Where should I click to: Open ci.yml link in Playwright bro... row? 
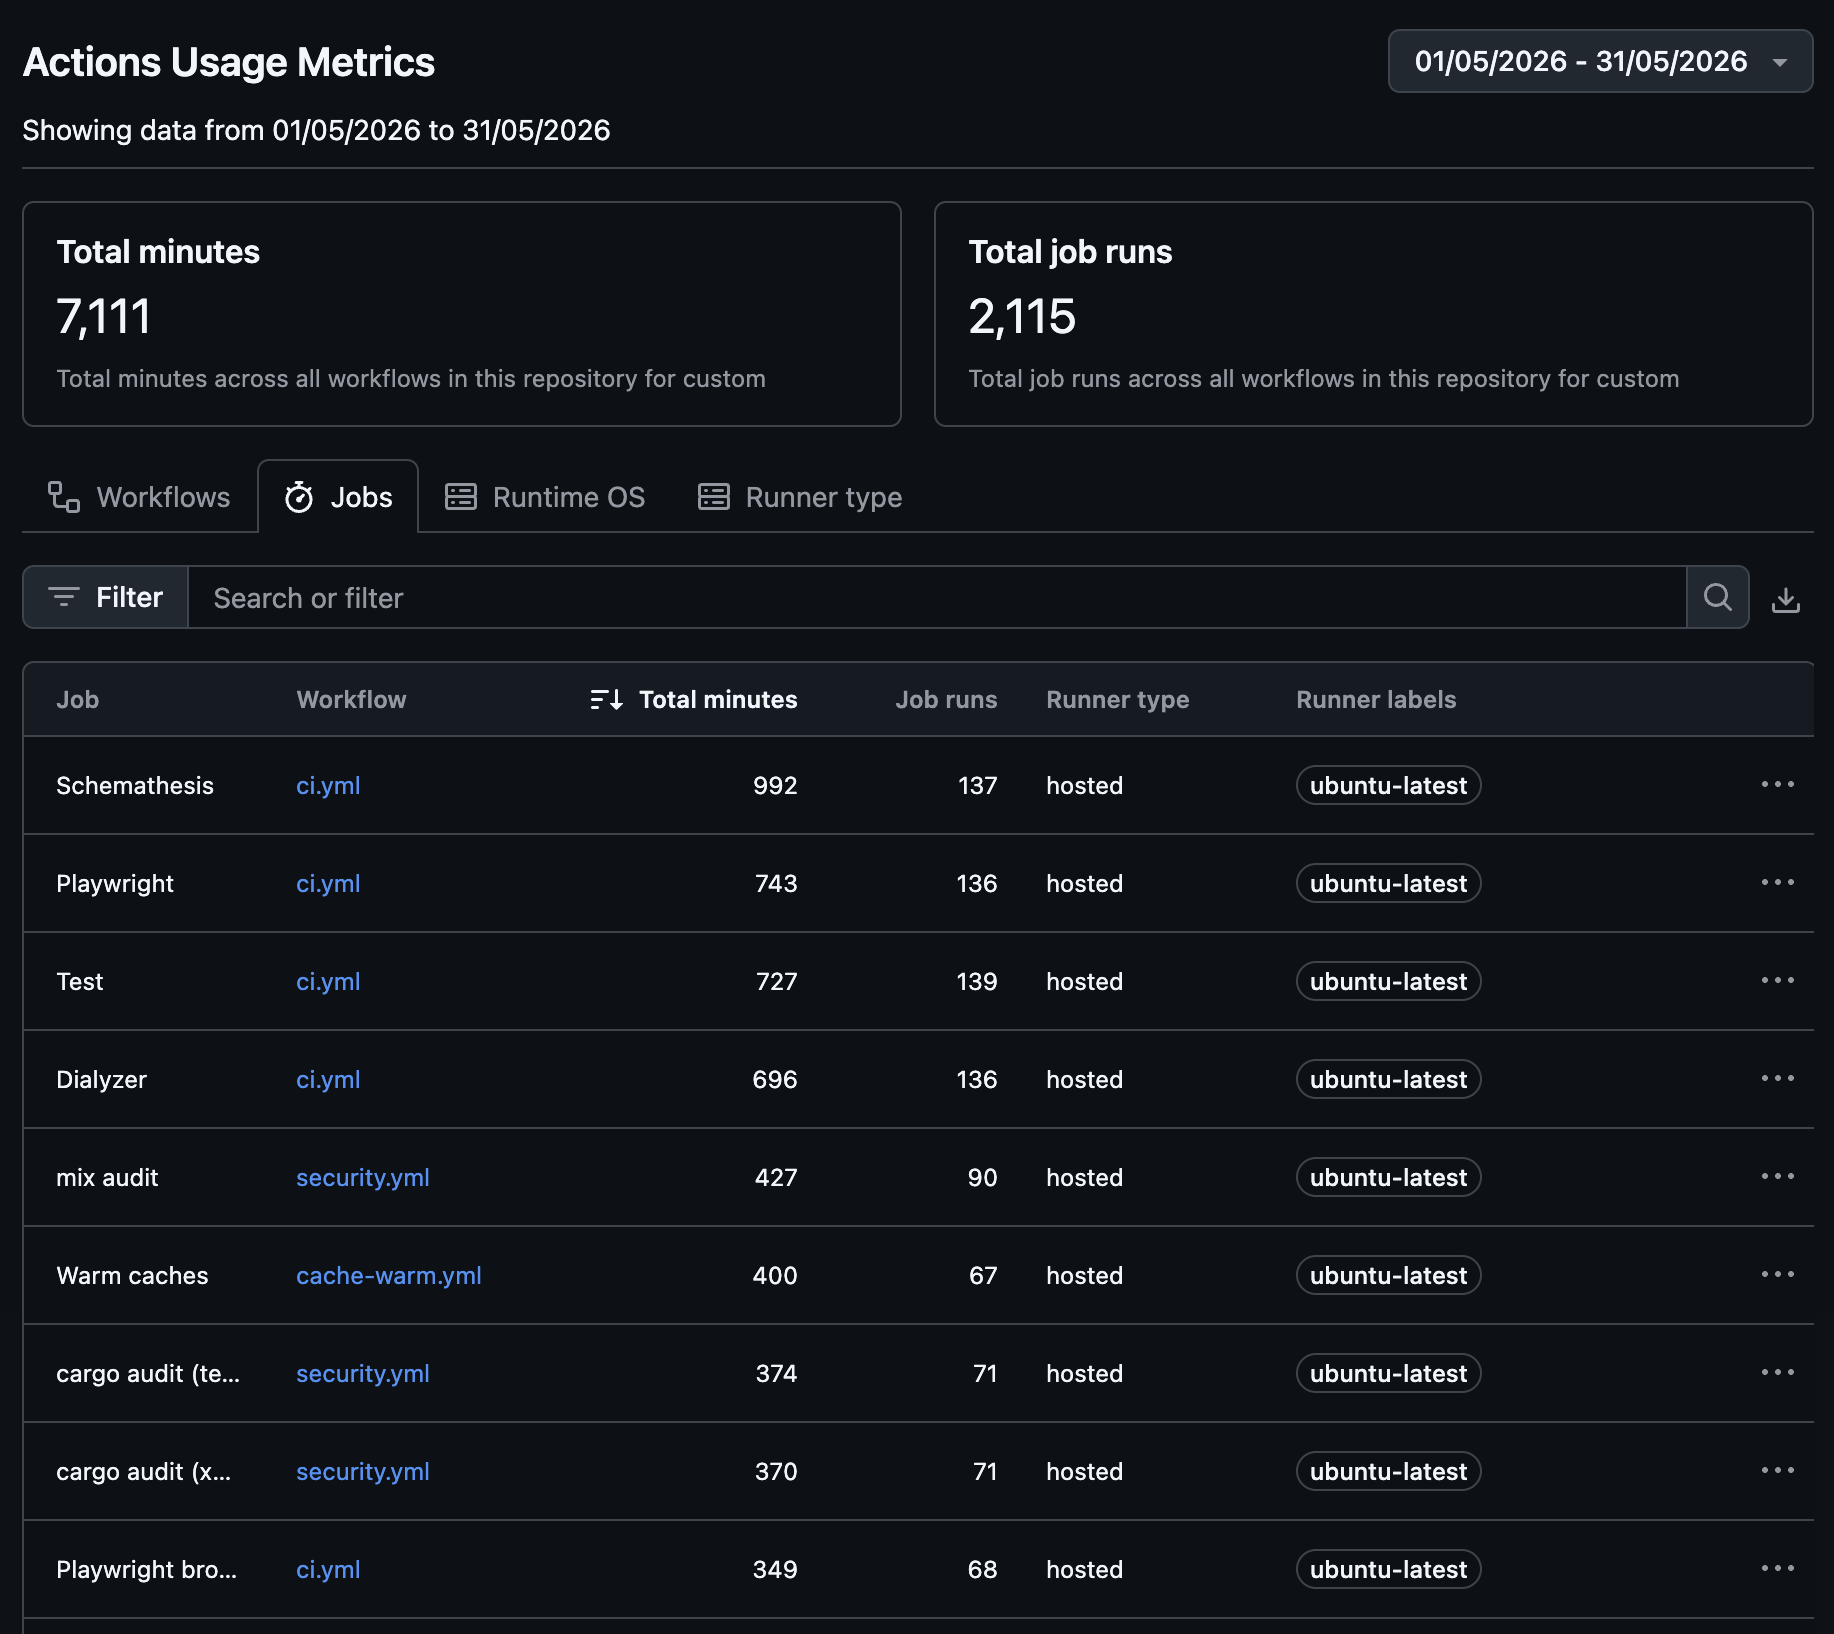(328, 1569)
